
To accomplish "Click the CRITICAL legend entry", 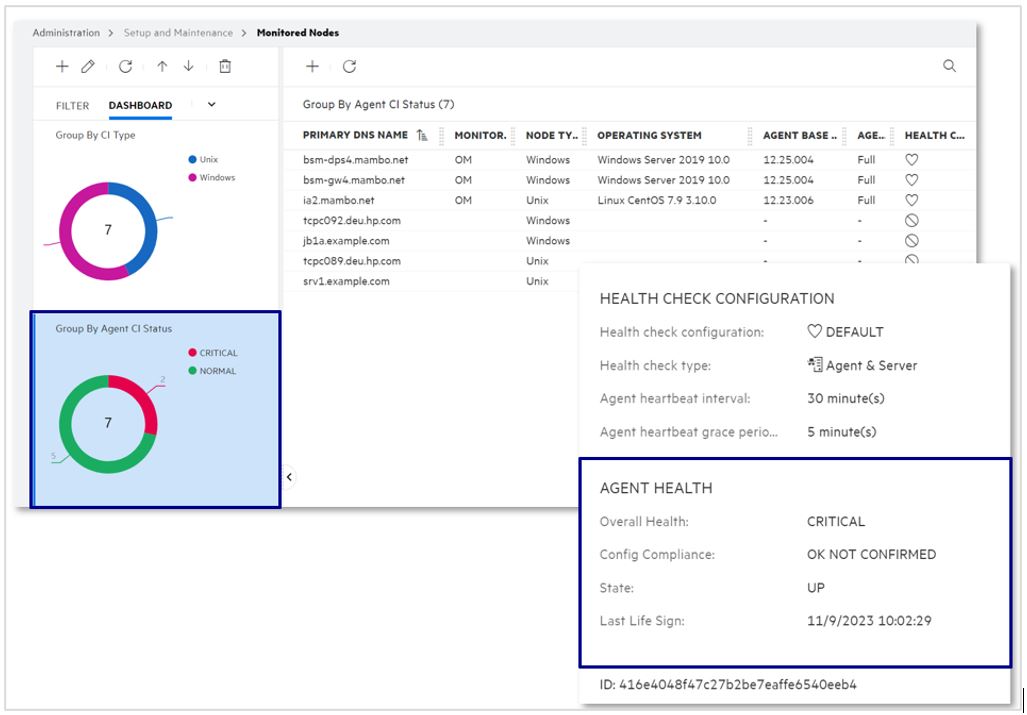I will click(x=218, y=352).
